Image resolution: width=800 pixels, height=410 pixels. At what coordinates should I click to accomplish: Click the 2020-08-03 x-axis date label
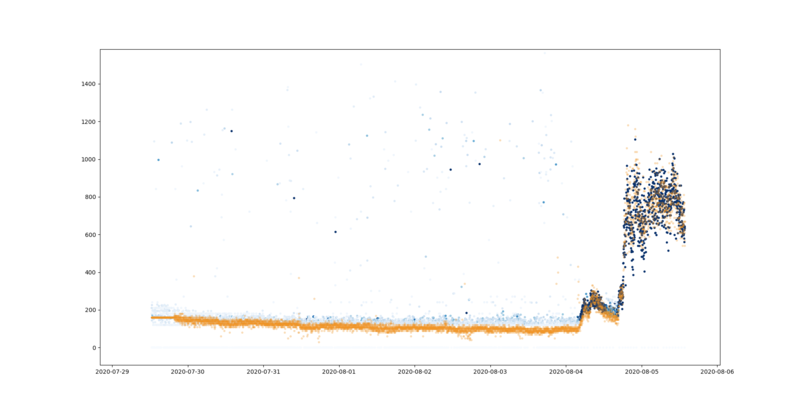point(490,372)
